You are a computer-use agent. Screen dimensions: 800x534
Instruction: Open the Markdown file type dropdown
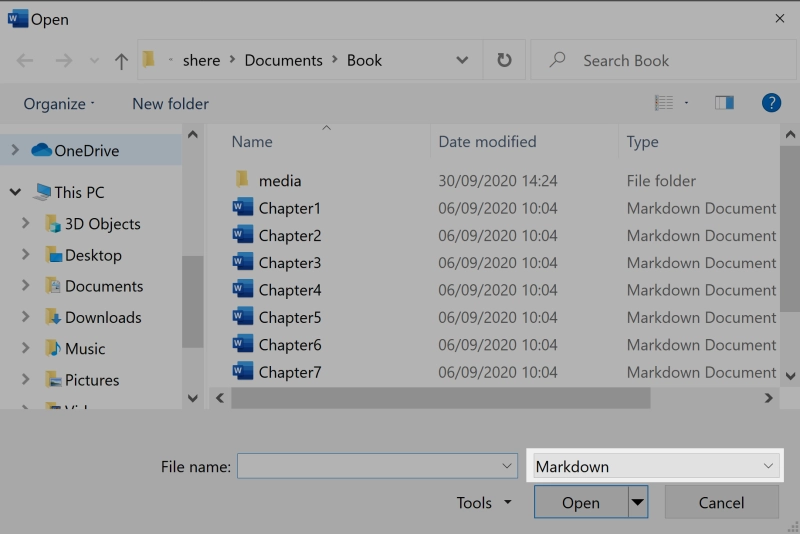coord(653,466)
